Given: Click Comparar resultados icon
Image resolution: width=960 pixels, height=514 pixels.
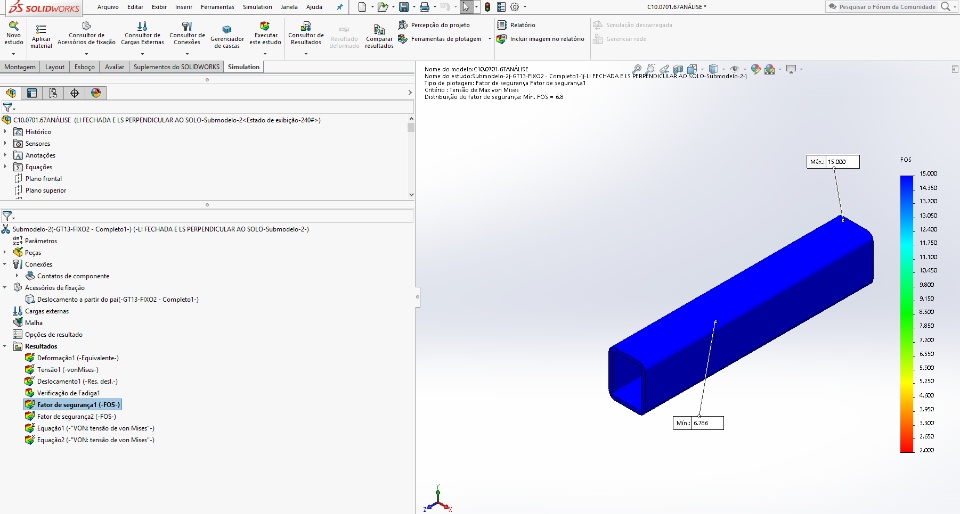Looking at the screenshot, I should click(x=379, y=29).
